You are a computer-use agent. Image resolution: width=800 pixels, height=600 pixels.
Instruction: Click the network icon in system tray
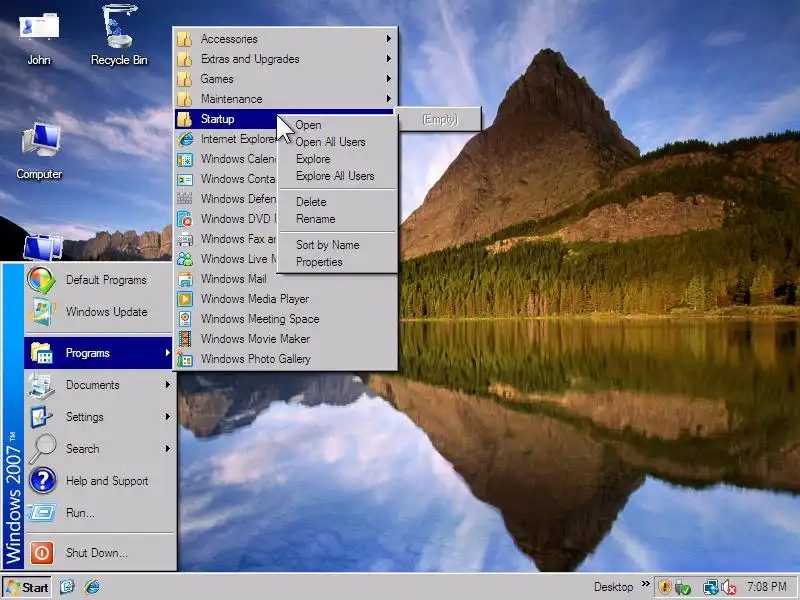click(710, 587)
